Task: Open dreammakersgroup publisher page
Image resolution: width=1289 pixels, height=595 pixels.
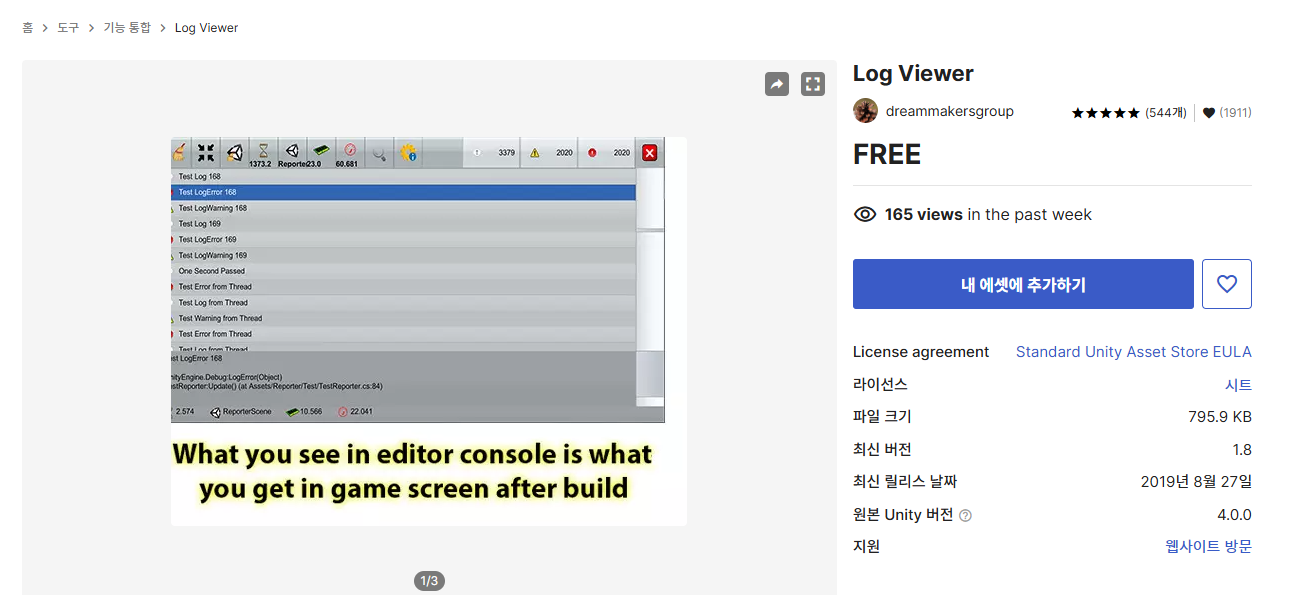Action: (950, 111)
